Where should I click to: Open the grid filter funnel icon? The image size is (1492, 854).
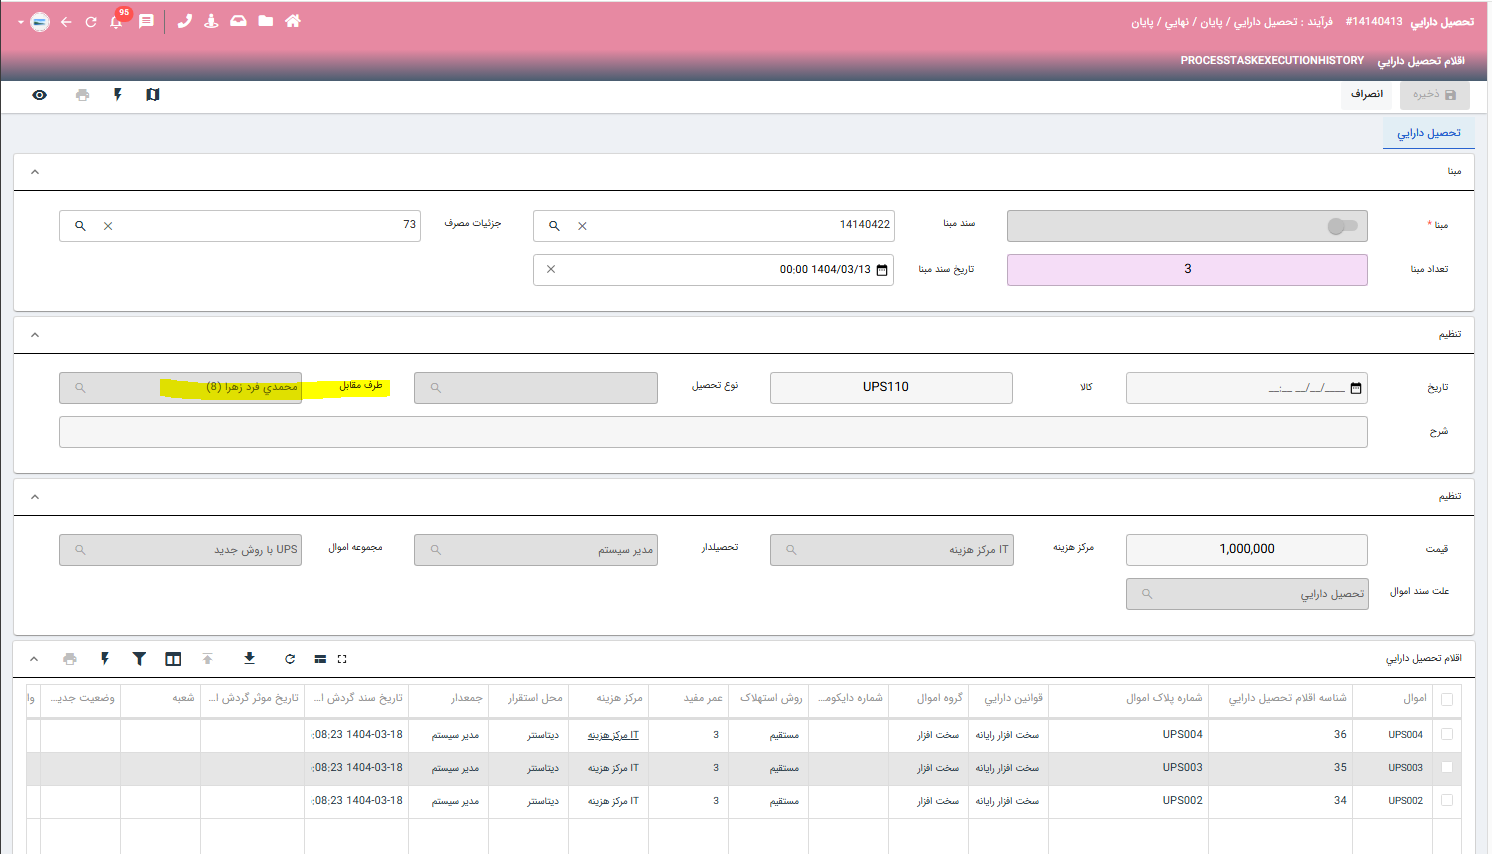pos(139,659)
